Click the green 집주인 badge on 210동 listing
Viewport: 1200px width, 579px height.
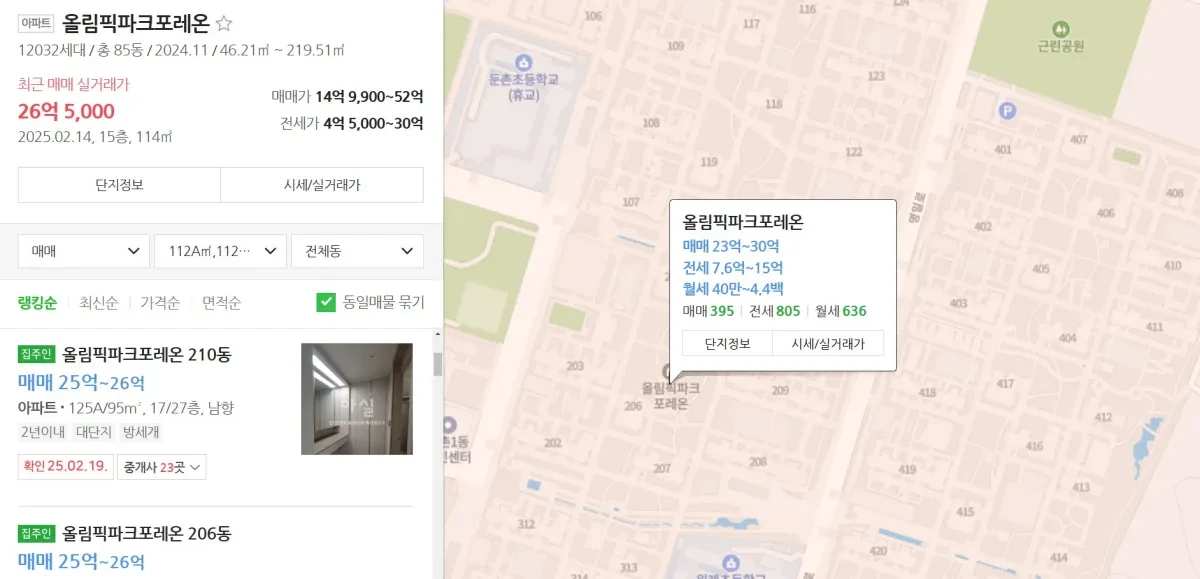pos(37,353)
